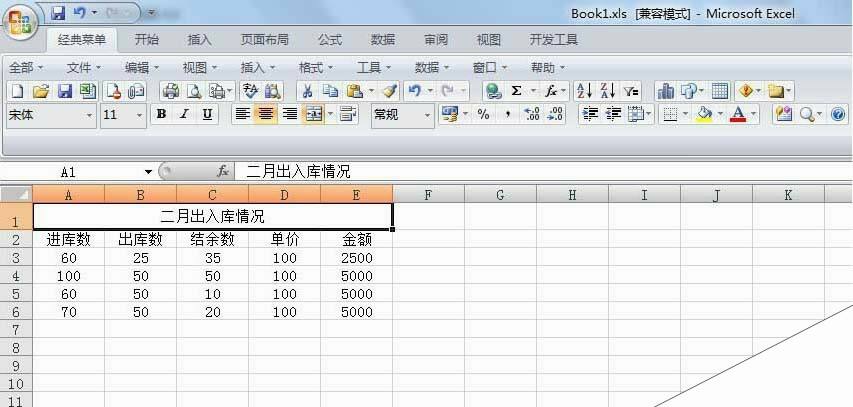Image resolution: width=853 pixels, height=407 pixels.
Task: Open the 帮助 classic menu
Action: [x=548, y=68]
